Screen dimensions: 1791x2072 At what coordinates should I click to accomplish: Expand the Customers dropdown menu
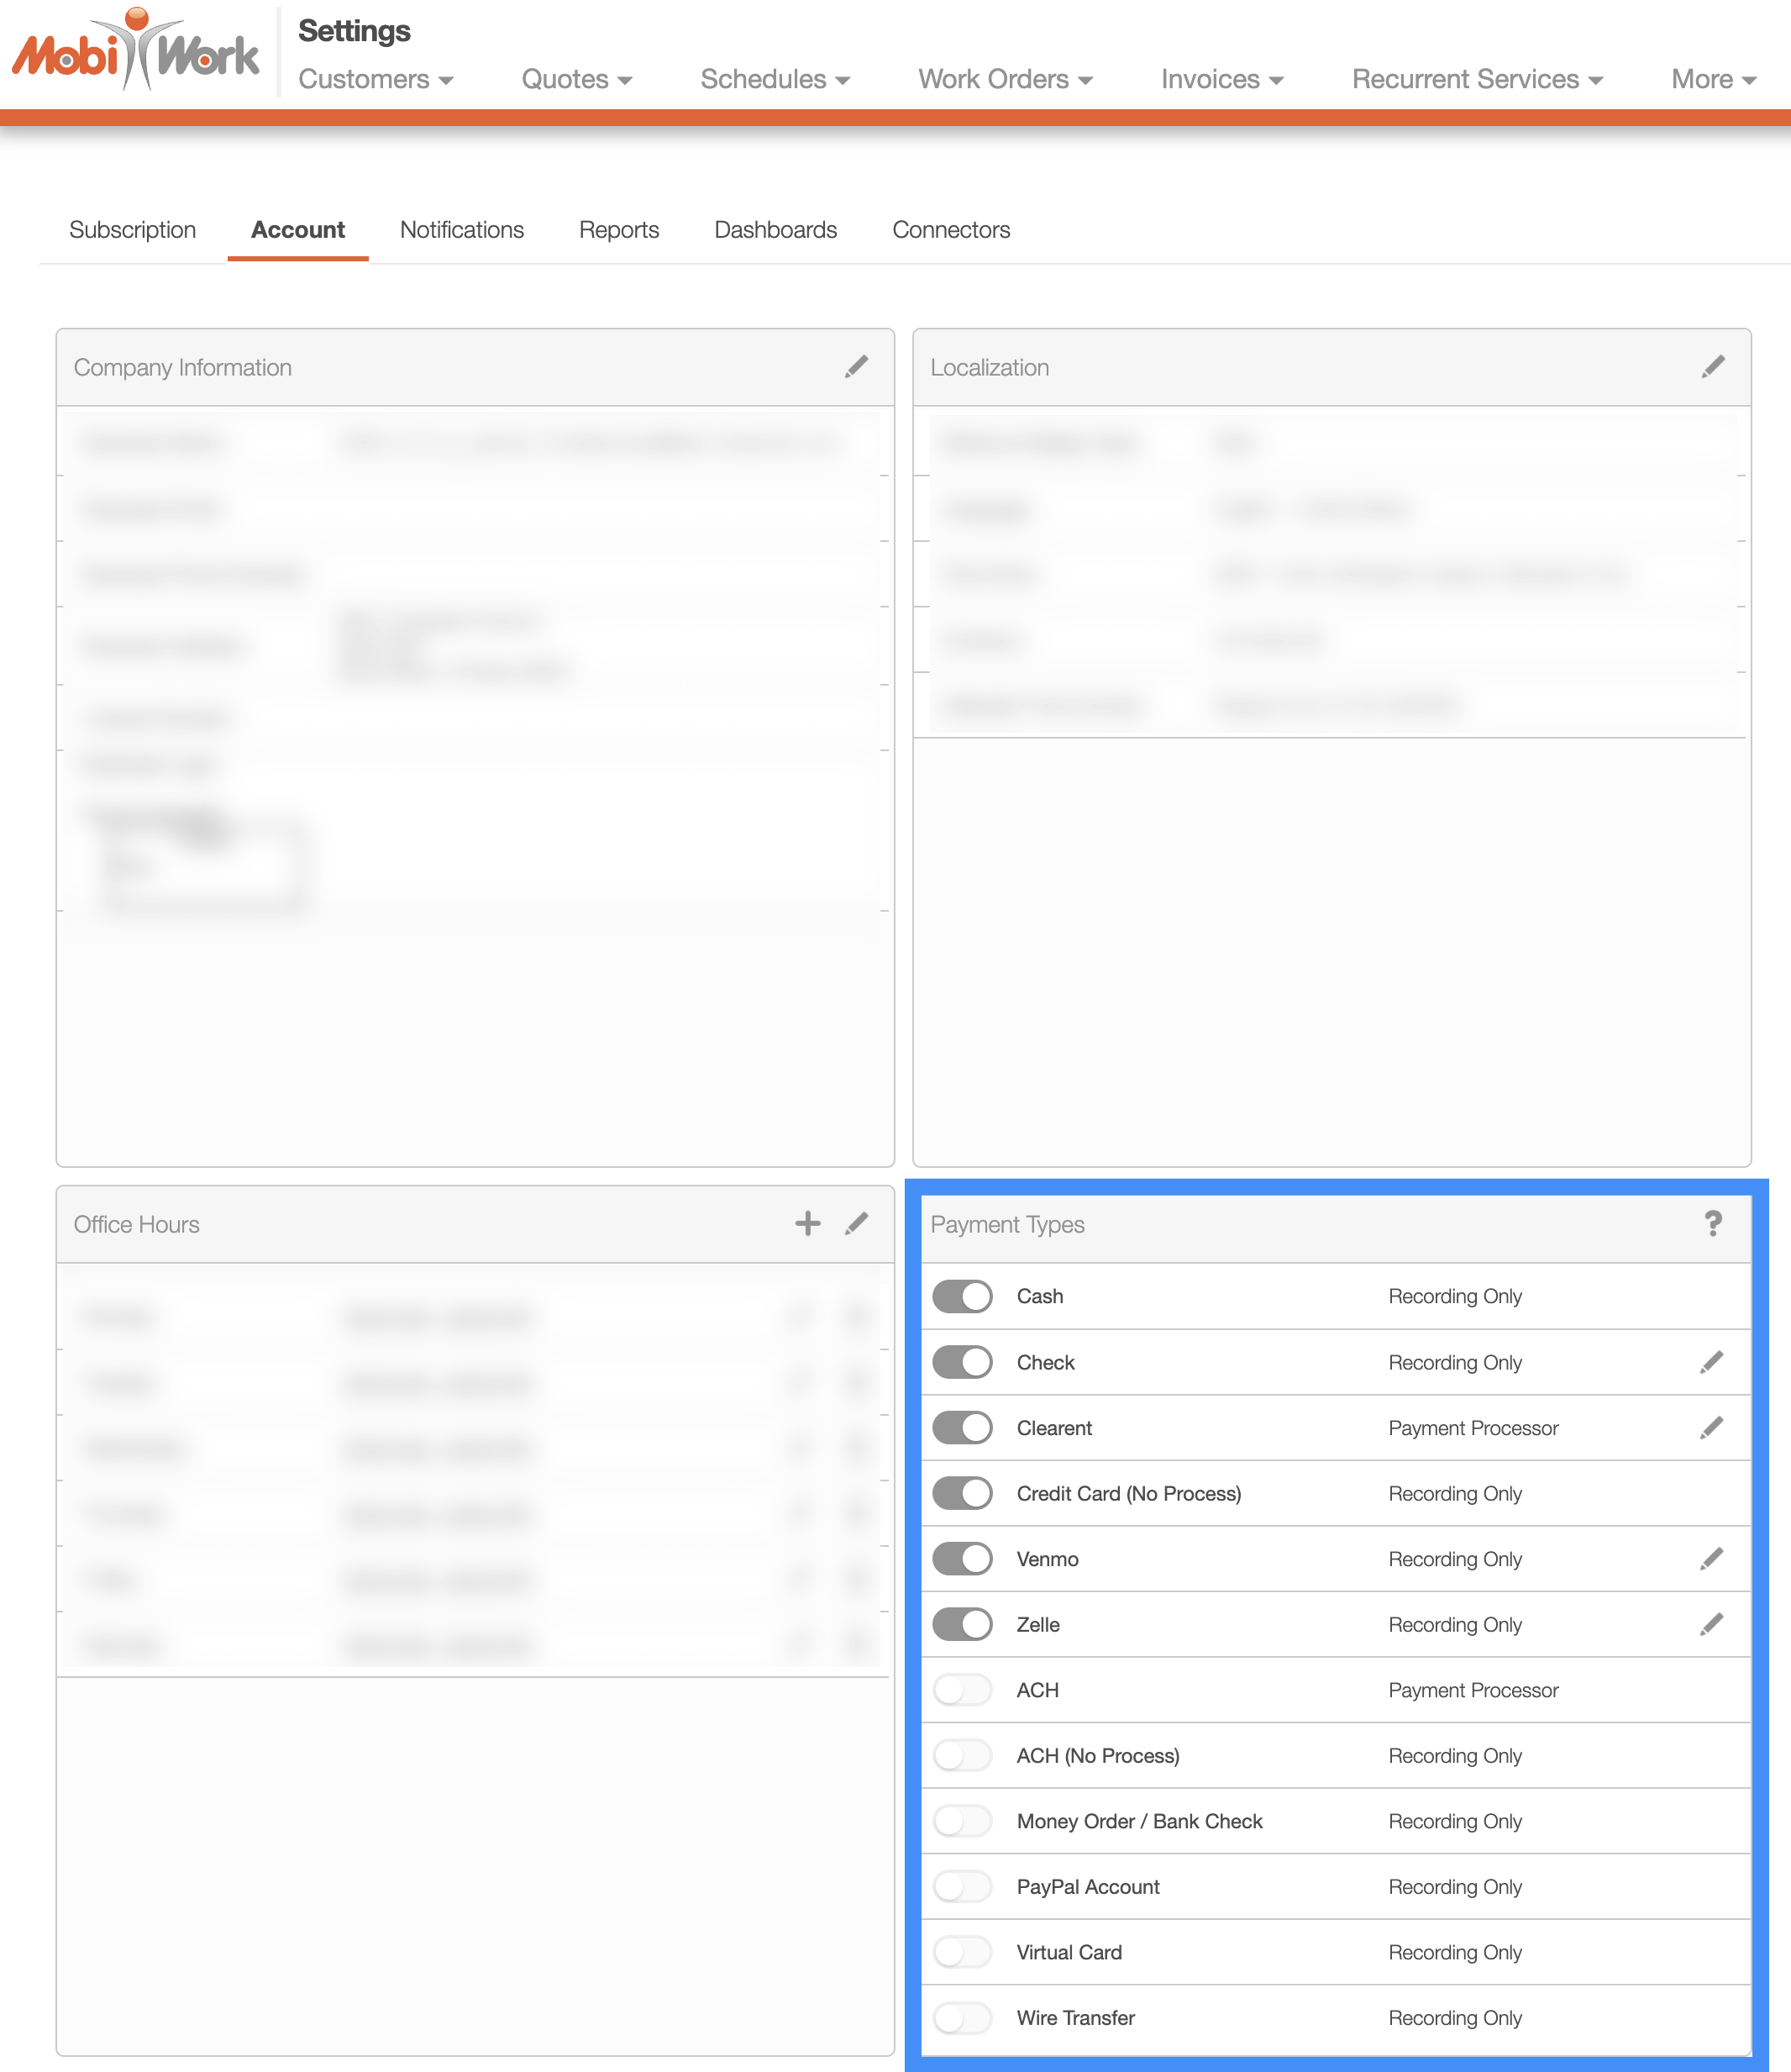point(375,79)
